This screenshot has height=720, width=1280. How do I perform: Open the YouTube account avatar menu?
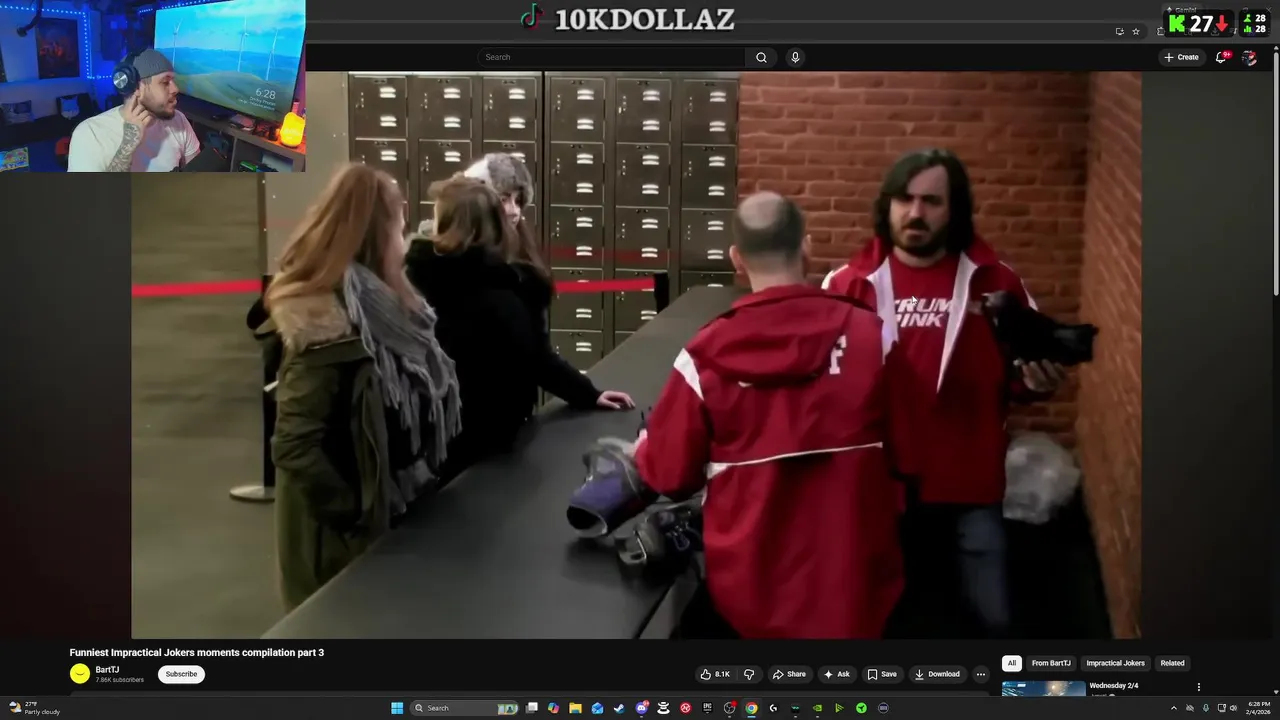point(1249,57)
